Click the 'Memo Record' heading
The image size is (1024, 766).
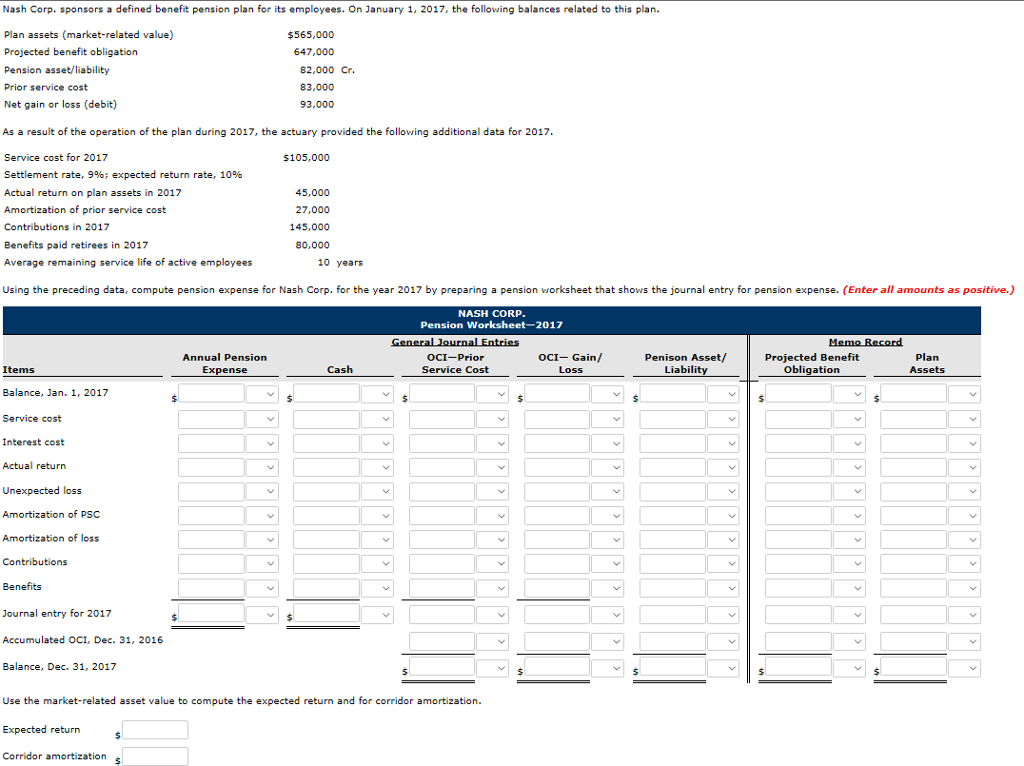point(865,342)
